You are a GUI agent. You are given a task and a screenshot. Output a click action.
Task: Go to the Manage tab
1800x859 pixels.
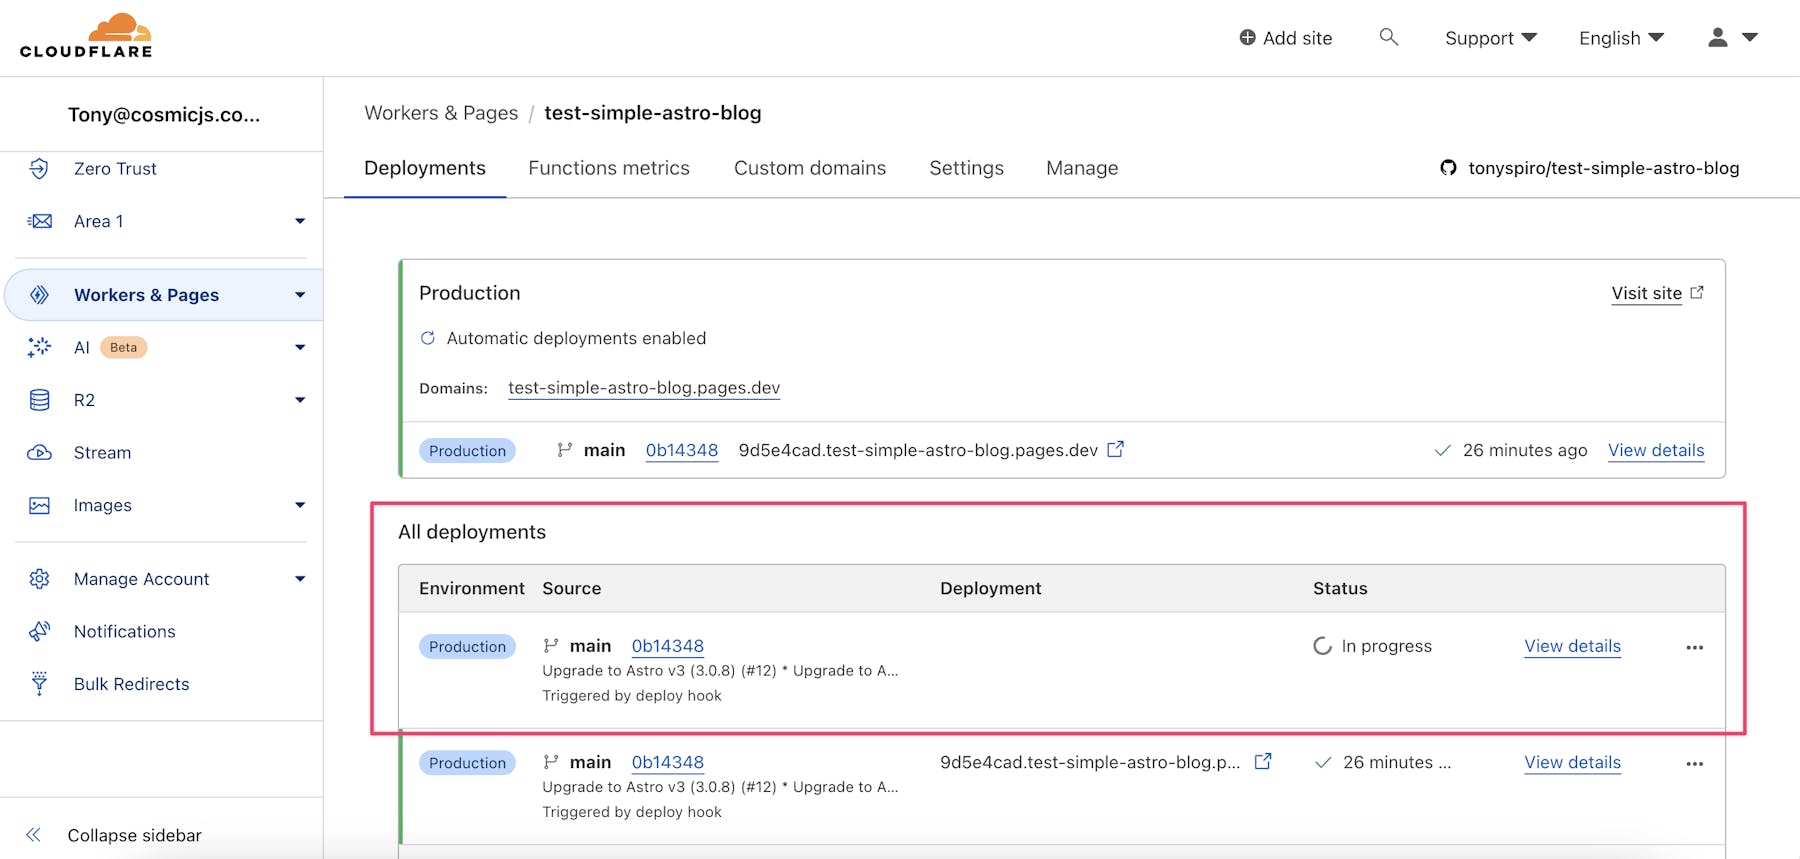1082,168
